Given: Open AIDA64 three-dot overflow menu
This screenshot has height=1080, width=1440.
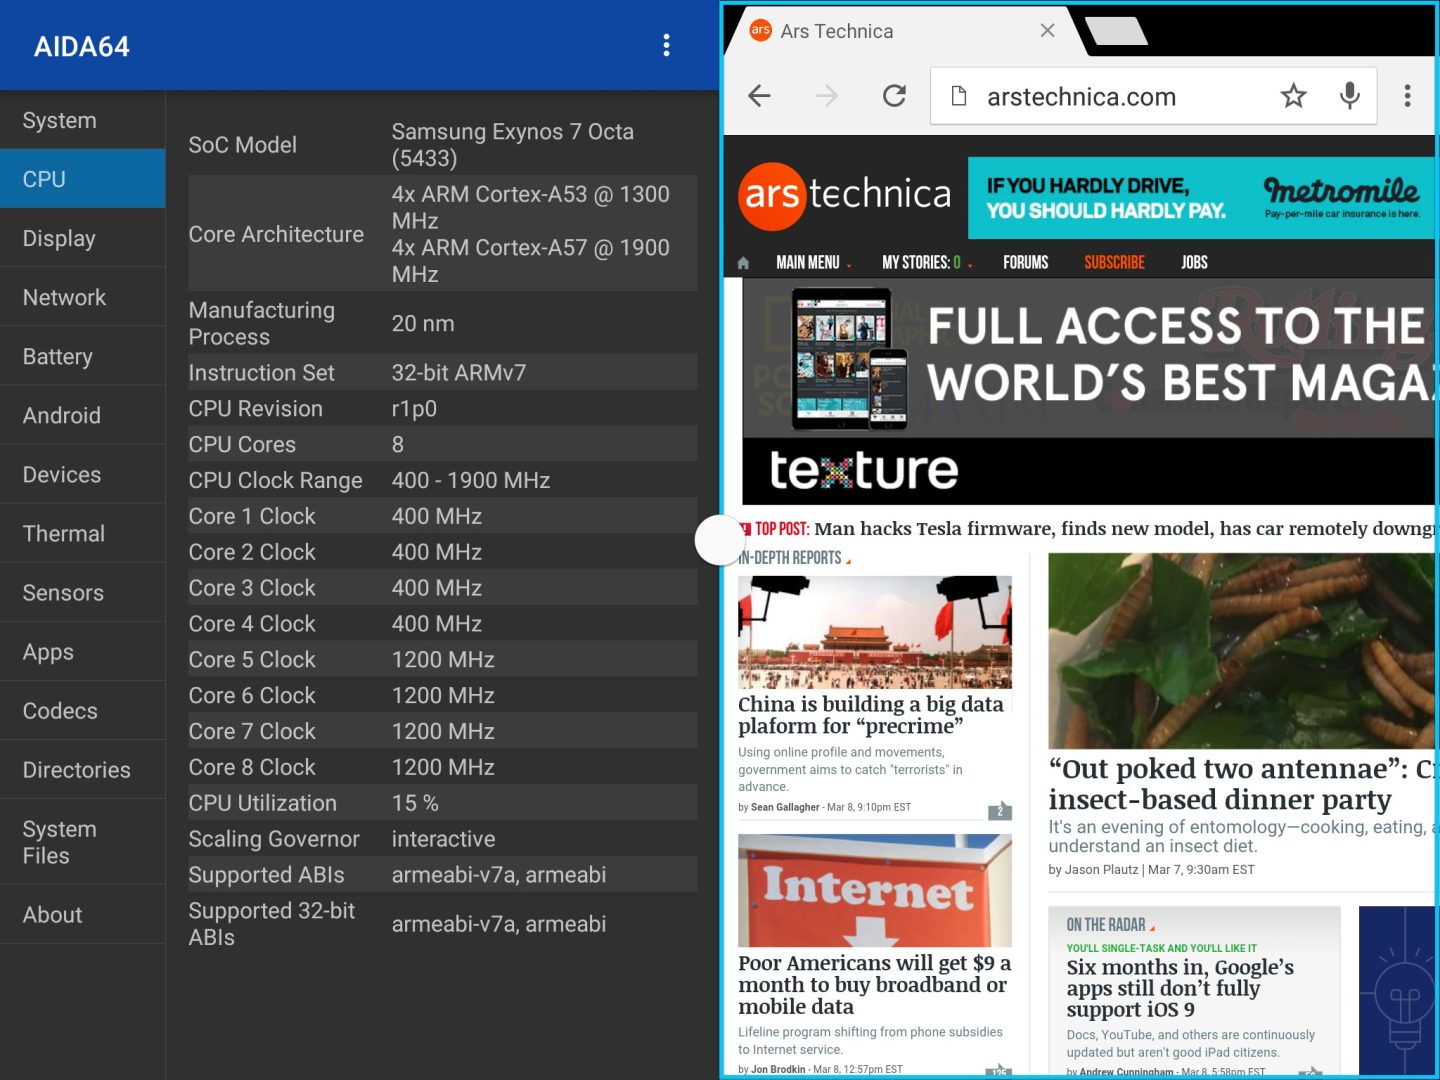Looking at the screenshot, I should coord(666,46).
